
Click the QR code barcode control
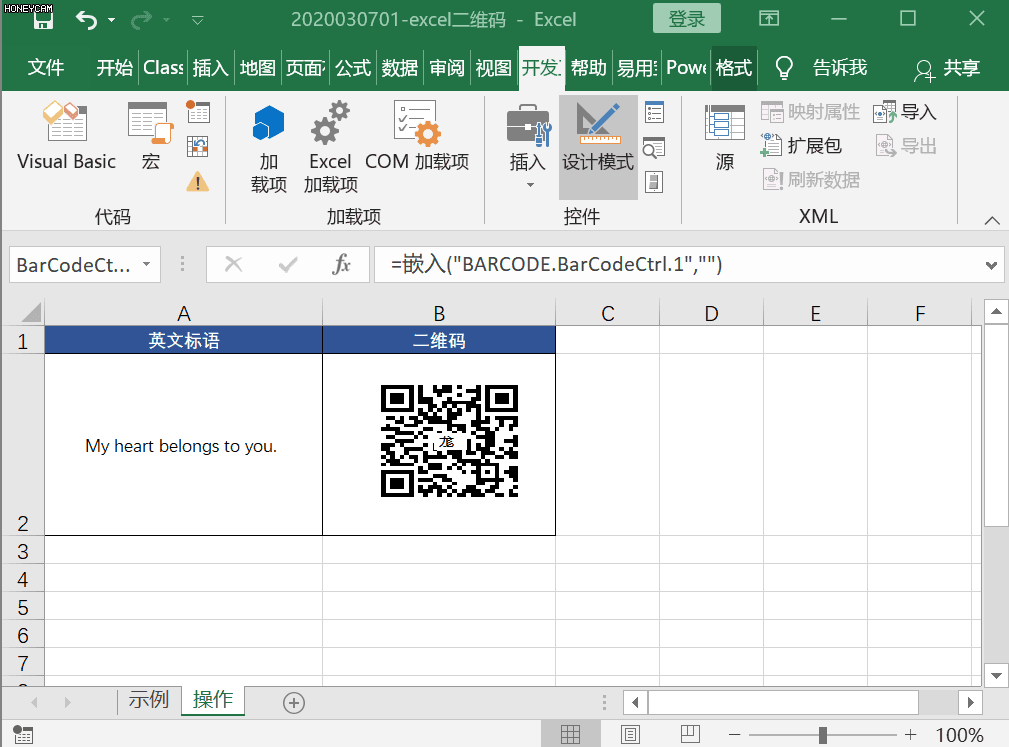[449, 441]
